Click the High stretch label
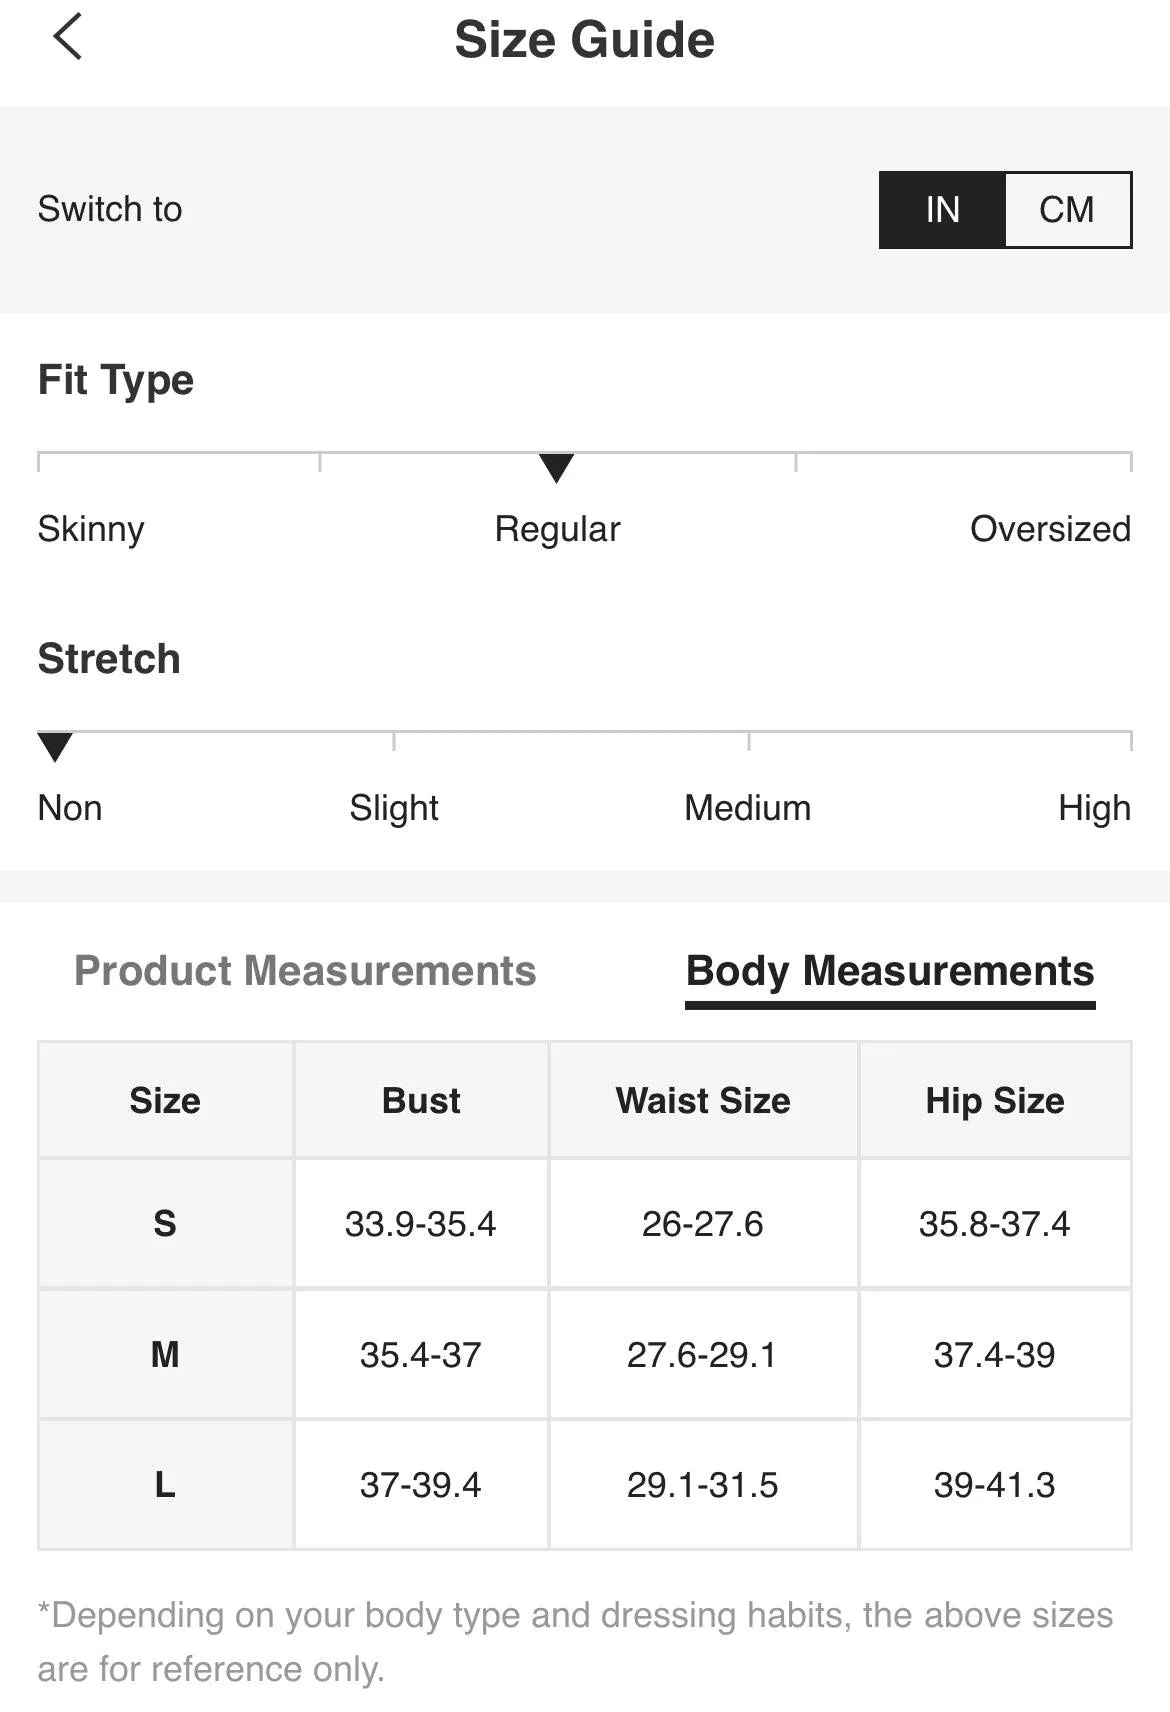This screenshot has width=1170, height=1712. click(1094, 808)
